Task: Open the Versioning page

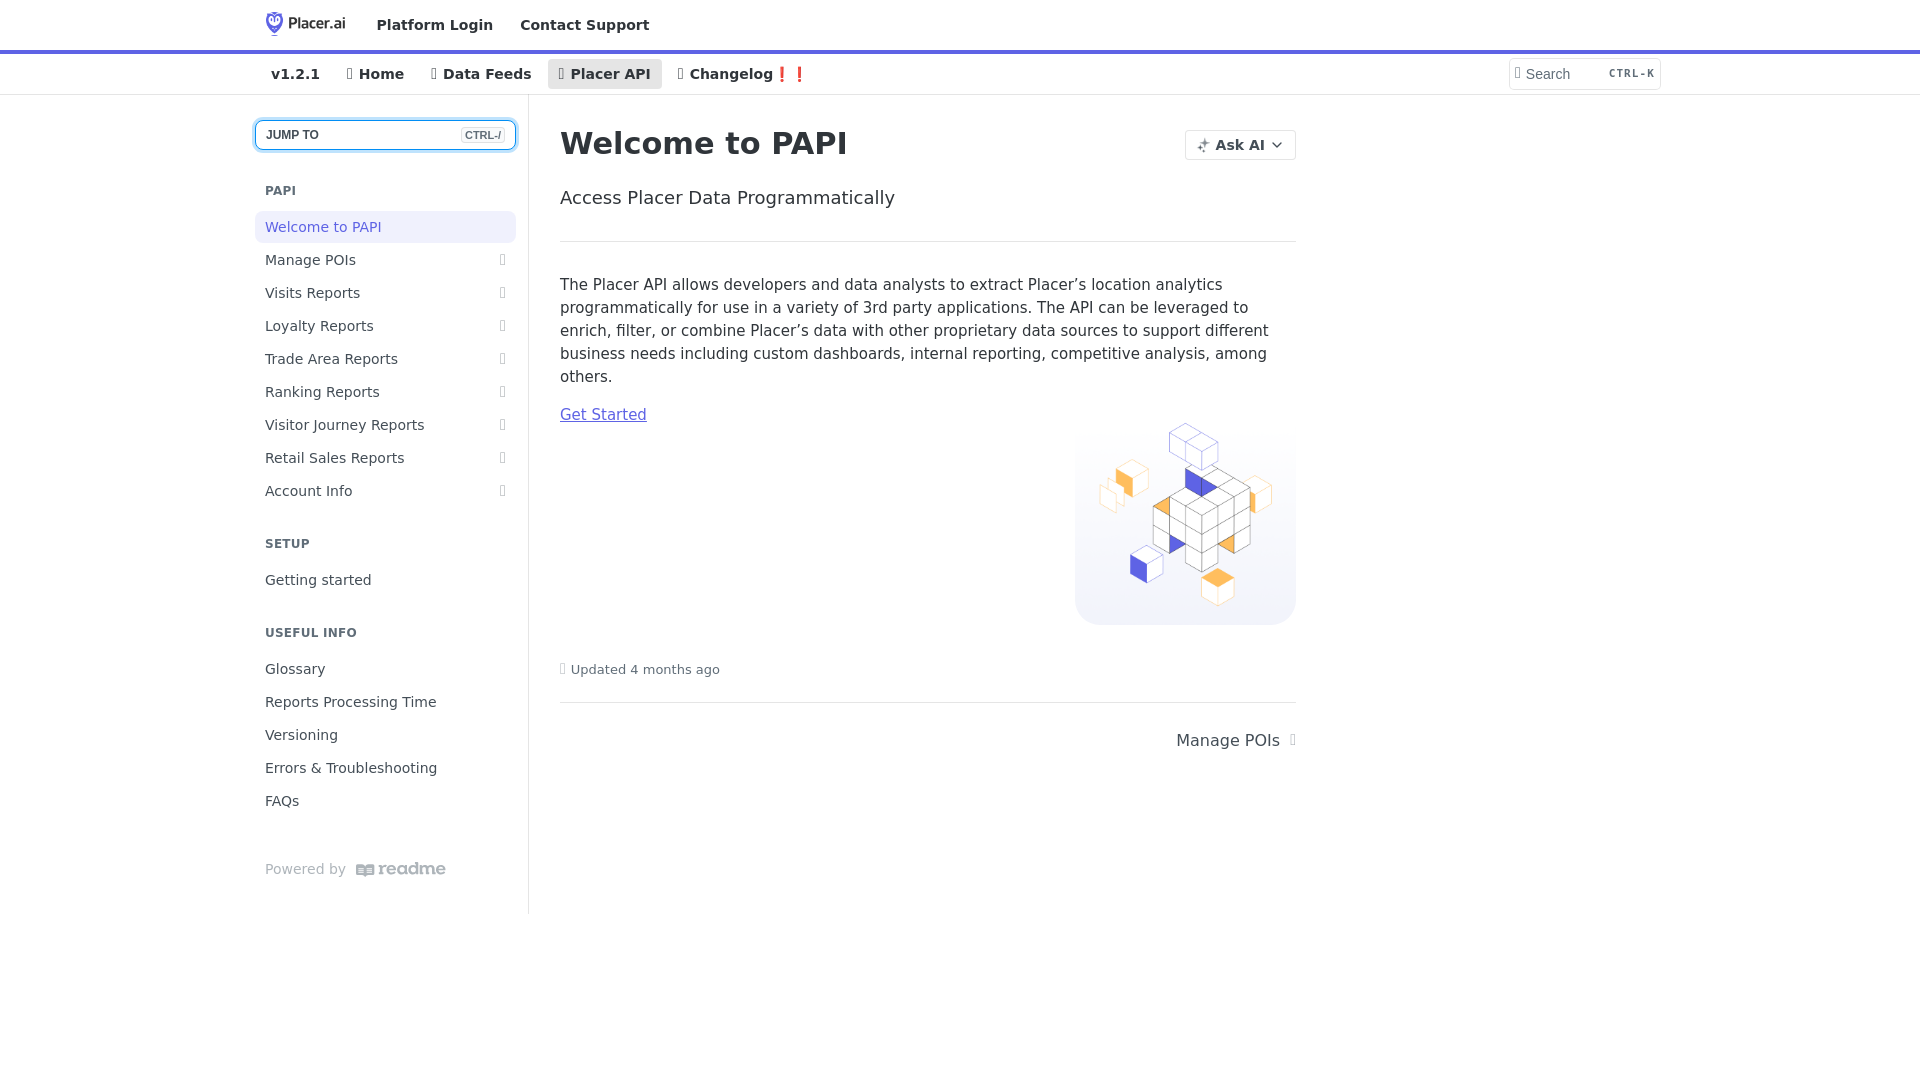Action: 385,735
